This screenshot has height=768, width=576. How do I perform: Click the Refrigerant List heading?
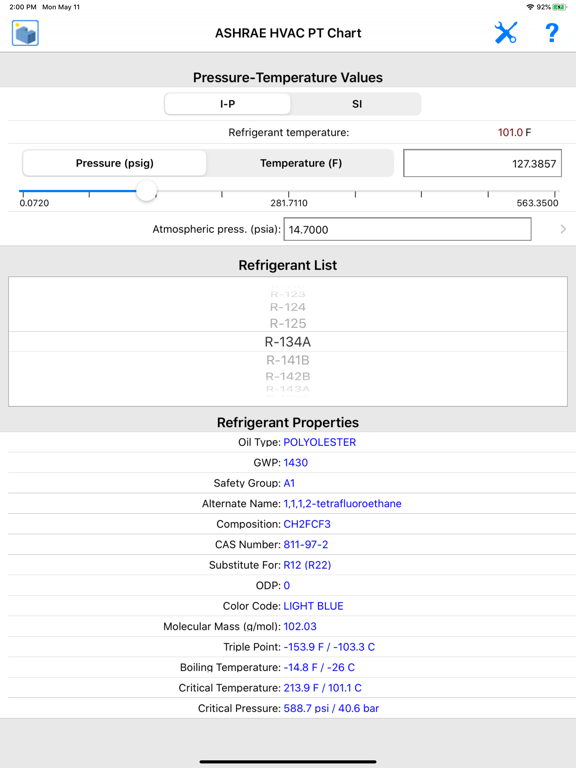pos(288,265)
